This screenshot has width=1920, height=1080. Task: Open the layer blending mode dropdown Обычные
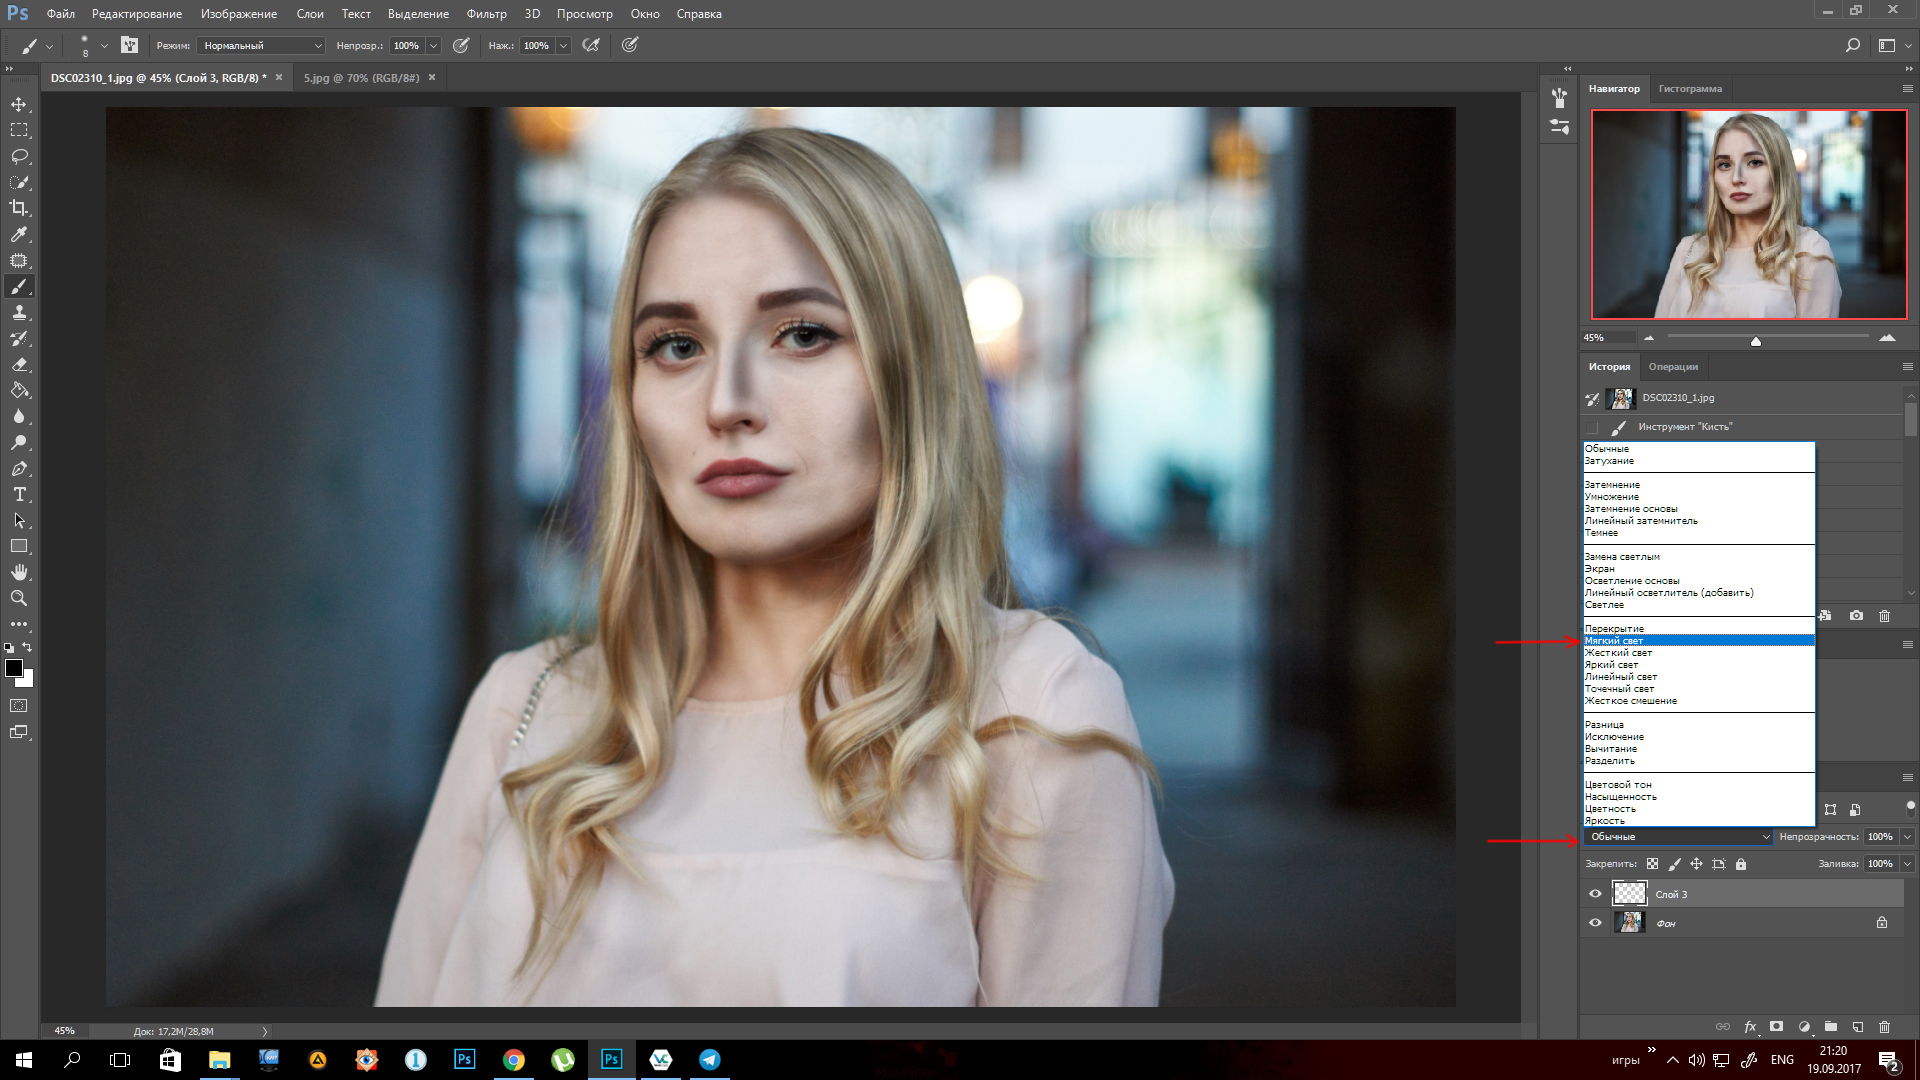click(1677, 837)
